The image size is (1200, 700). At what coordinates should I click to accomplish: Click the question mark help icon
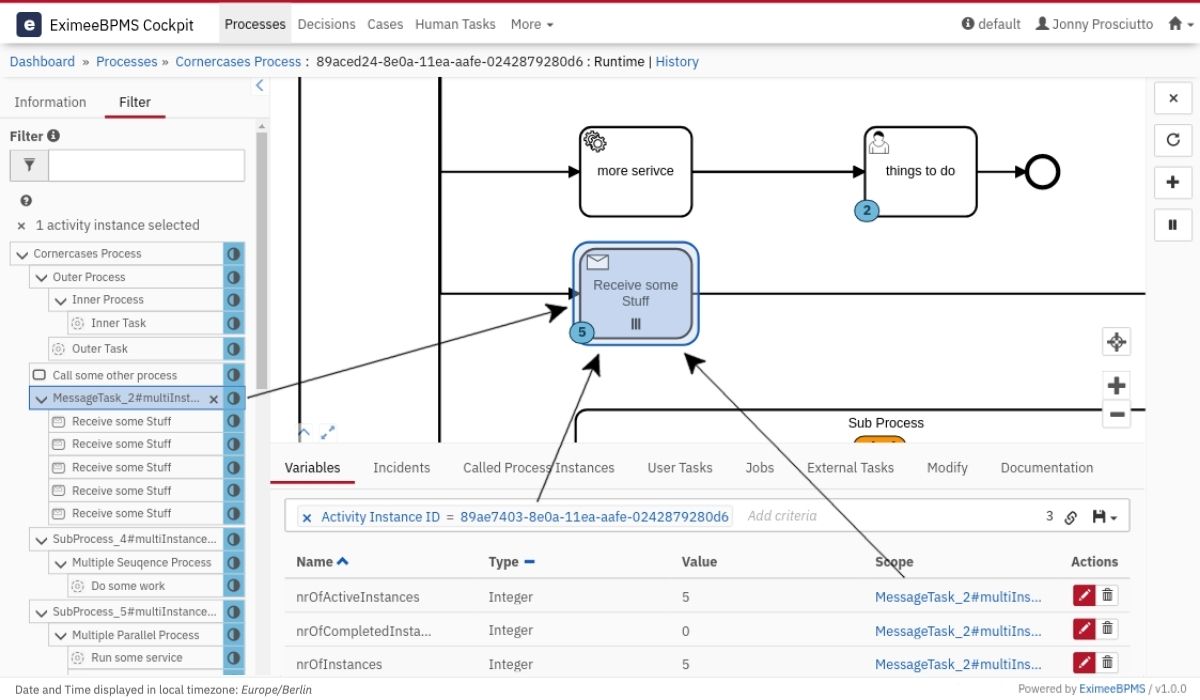(x=26, y=201)
